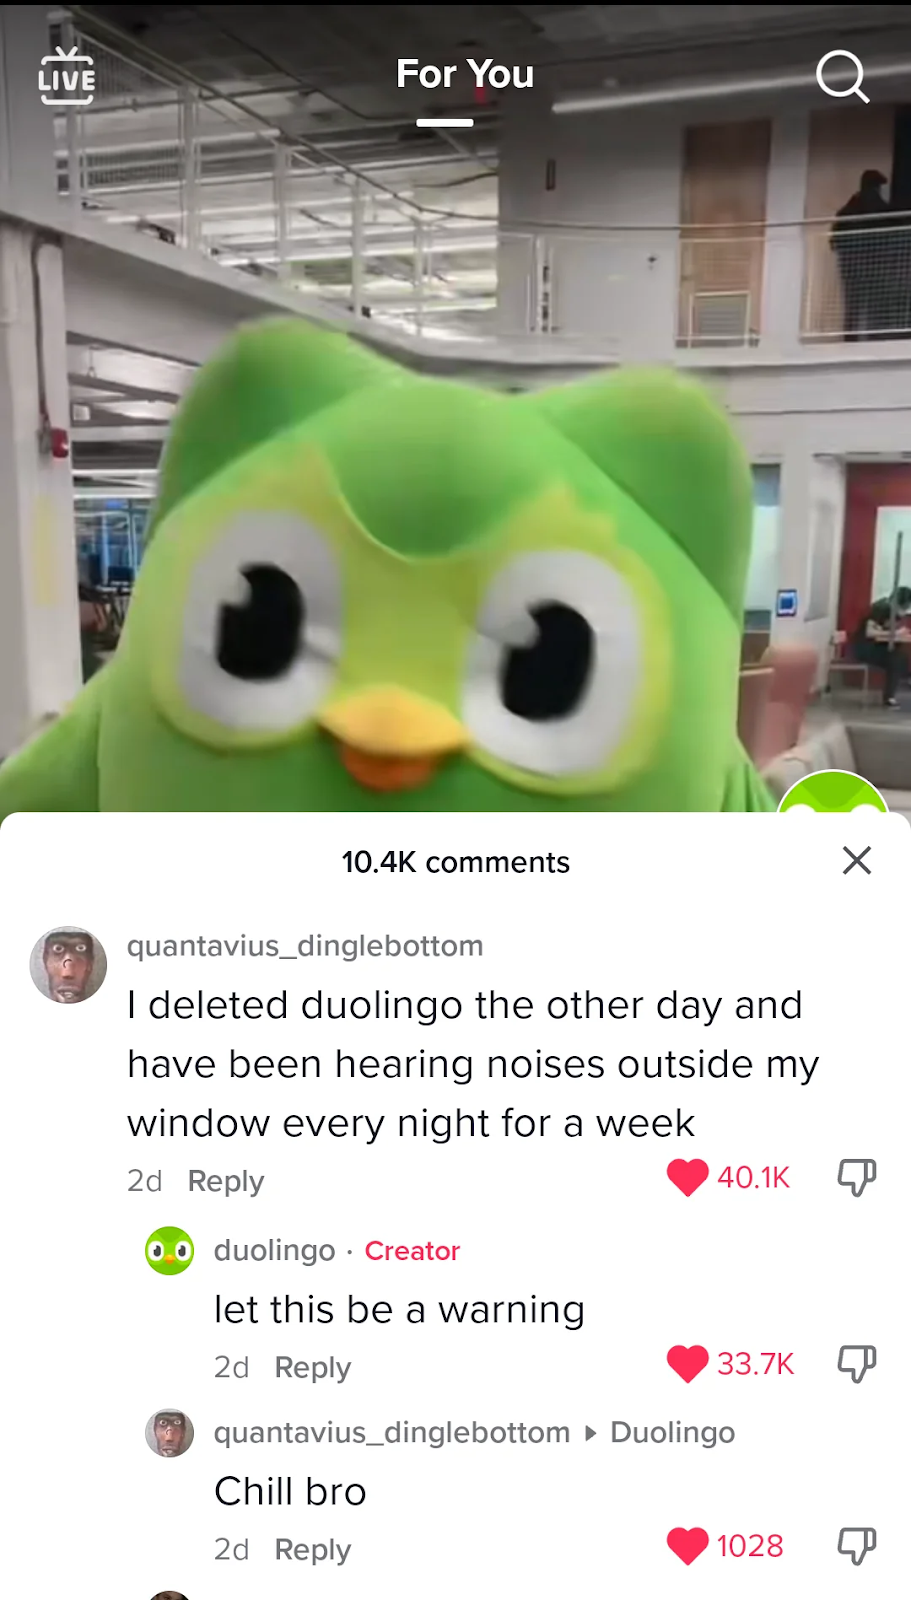911x1600 pixels.
Task: Open search with the magnifier icon
Action: pyautogui.click(x=842, y=77)
